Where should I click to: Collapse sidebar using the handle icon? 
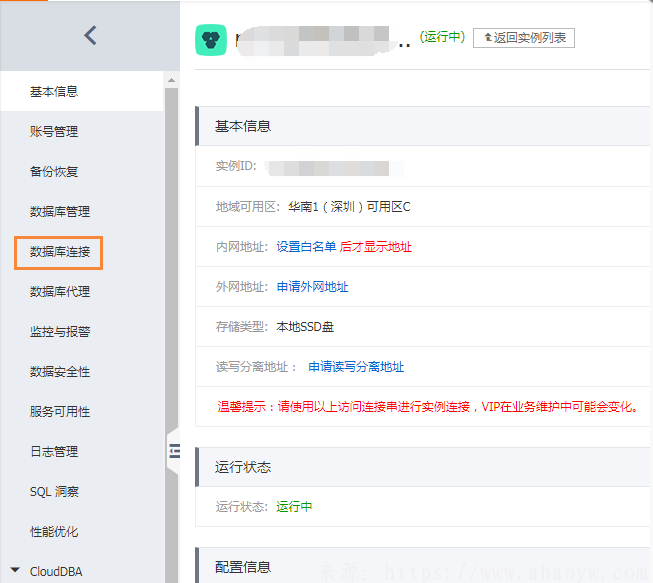click(x=172, y=451)
